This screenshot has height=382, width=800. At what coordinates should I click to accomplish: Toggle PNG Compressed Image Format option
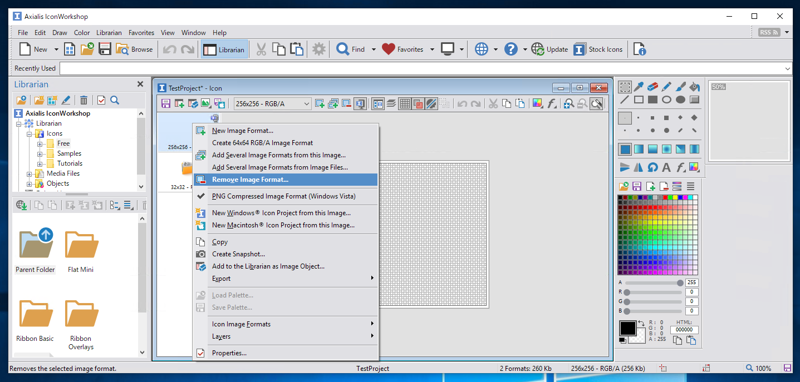[x=286, y=196]
